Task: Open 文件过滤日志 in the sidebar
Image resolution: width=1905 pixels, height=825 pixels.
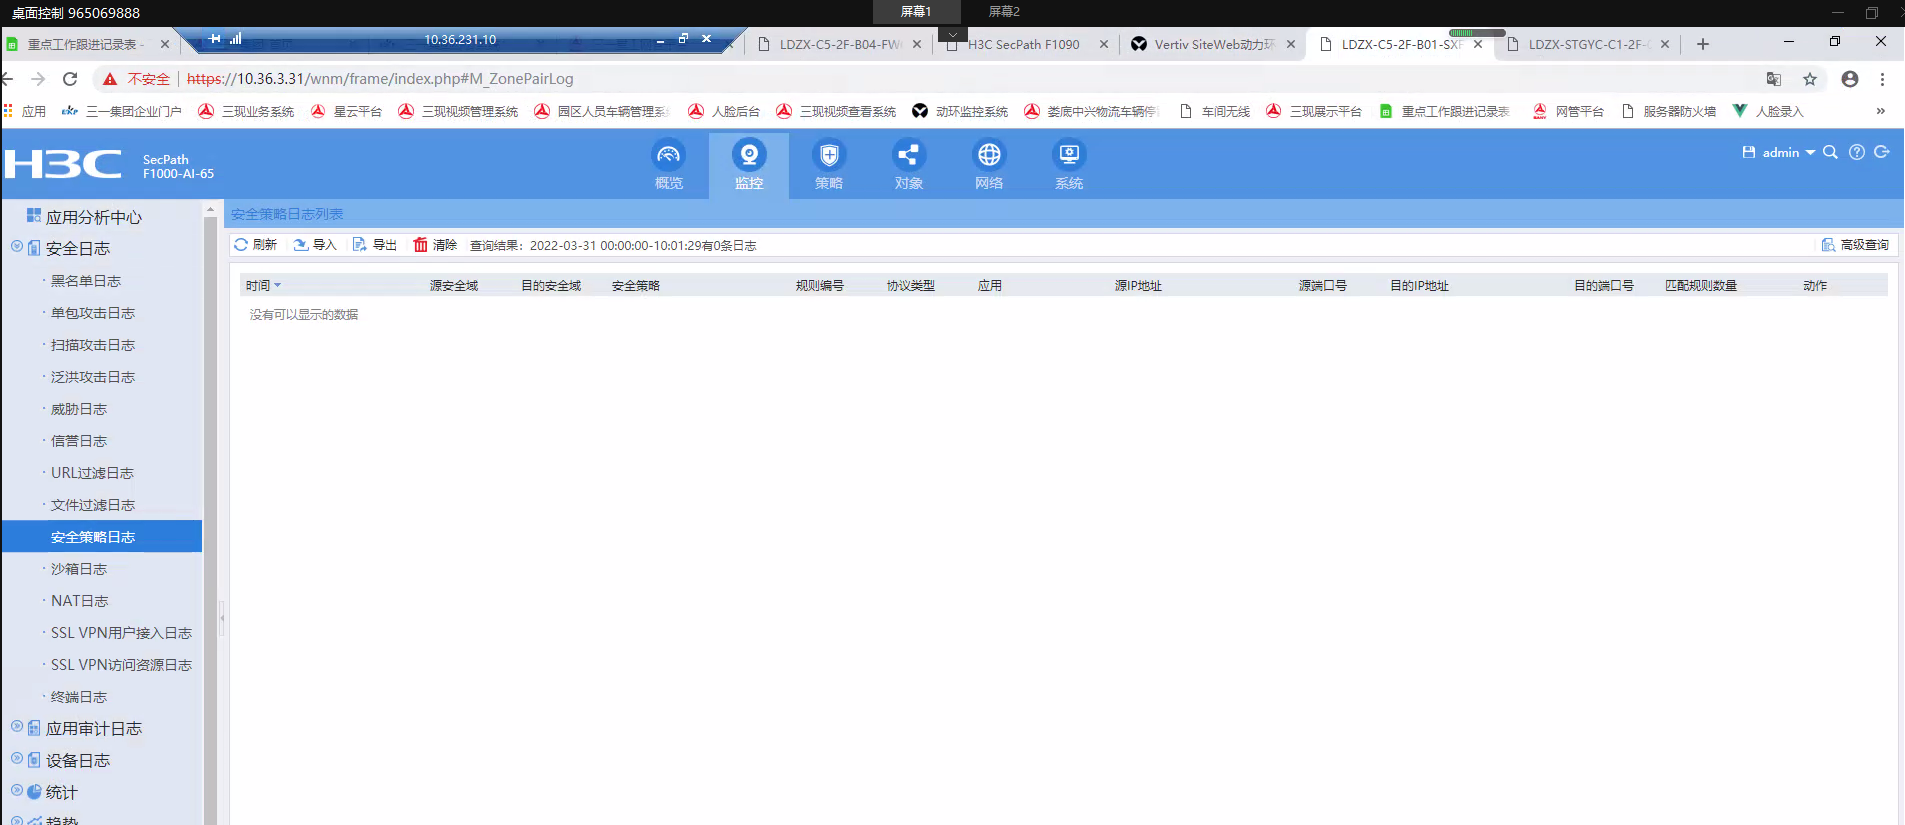Action: click(x=93, y=505)
